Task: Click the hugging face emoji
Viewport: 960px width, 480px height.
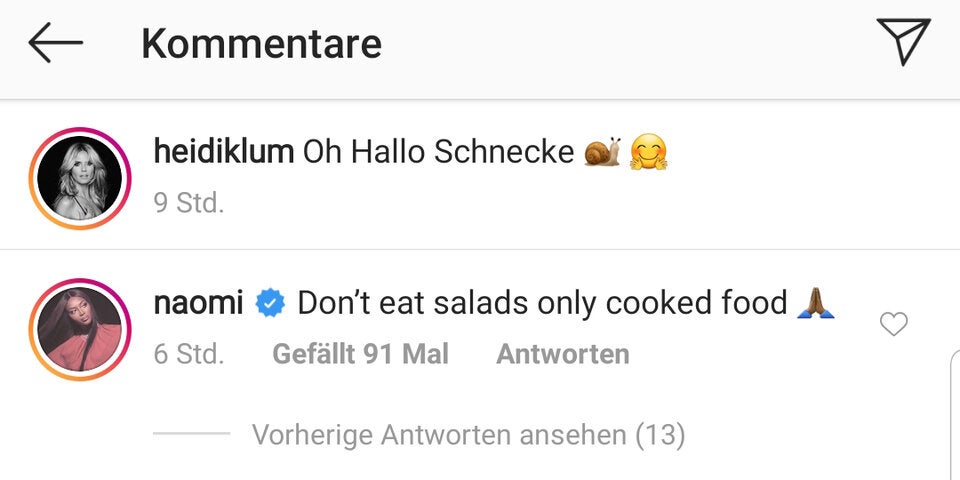Action: (649, 152)
